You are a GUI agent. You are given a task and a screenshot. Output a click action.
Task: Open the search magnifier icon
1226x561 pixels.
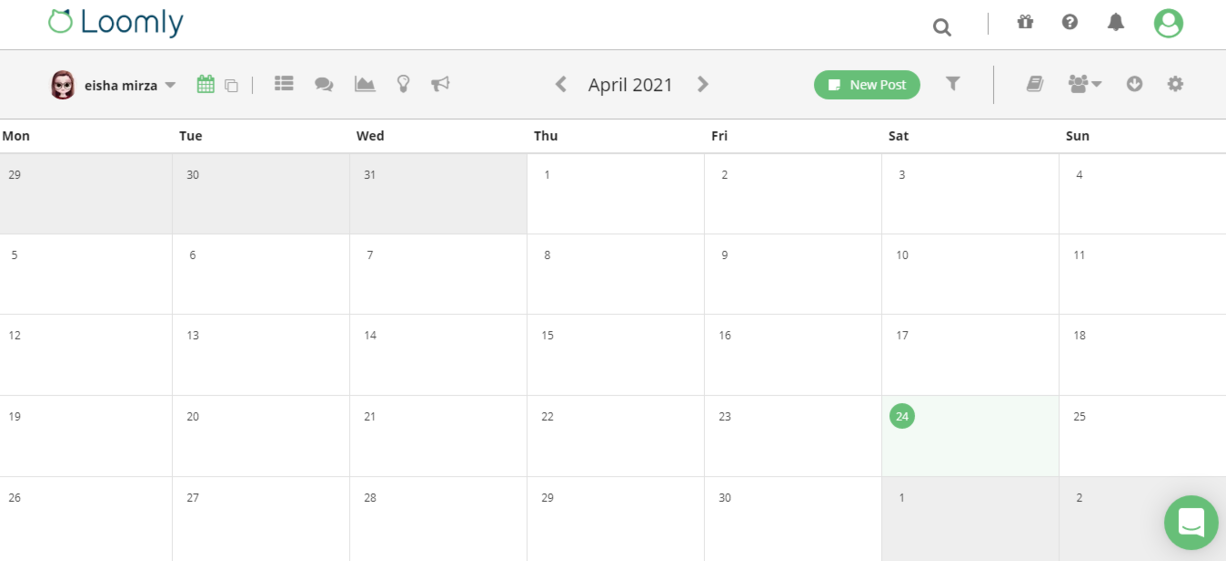click(942, 27)
